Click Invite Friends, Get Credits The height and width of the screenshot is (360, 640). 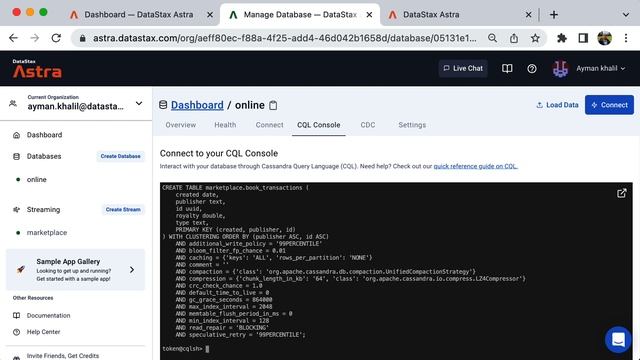pyautogui.click(x=62, y=356)
